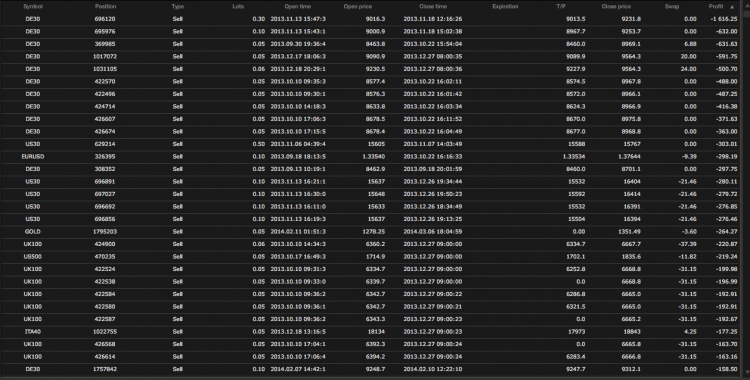Click T/P value 9013.5
Image resolution: width=750 pixels, height=380 pixels.
[575, 19]
